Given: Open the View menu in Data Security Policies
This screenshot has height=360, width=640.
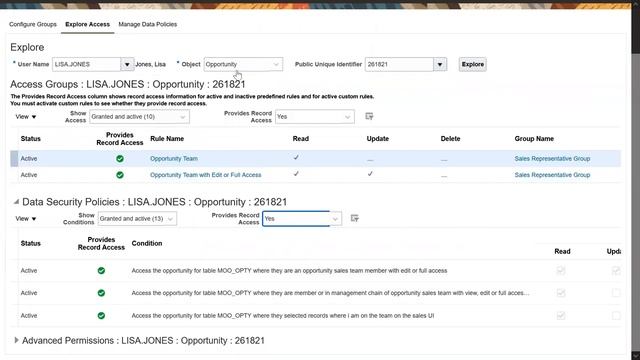Looking at the screenshot, I should (26, 219).
